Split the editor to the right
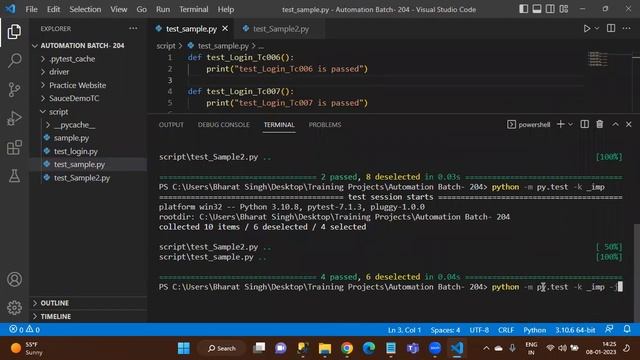This screenshot has height=360, width=640. pyautogui.click(x=611, y=28)
